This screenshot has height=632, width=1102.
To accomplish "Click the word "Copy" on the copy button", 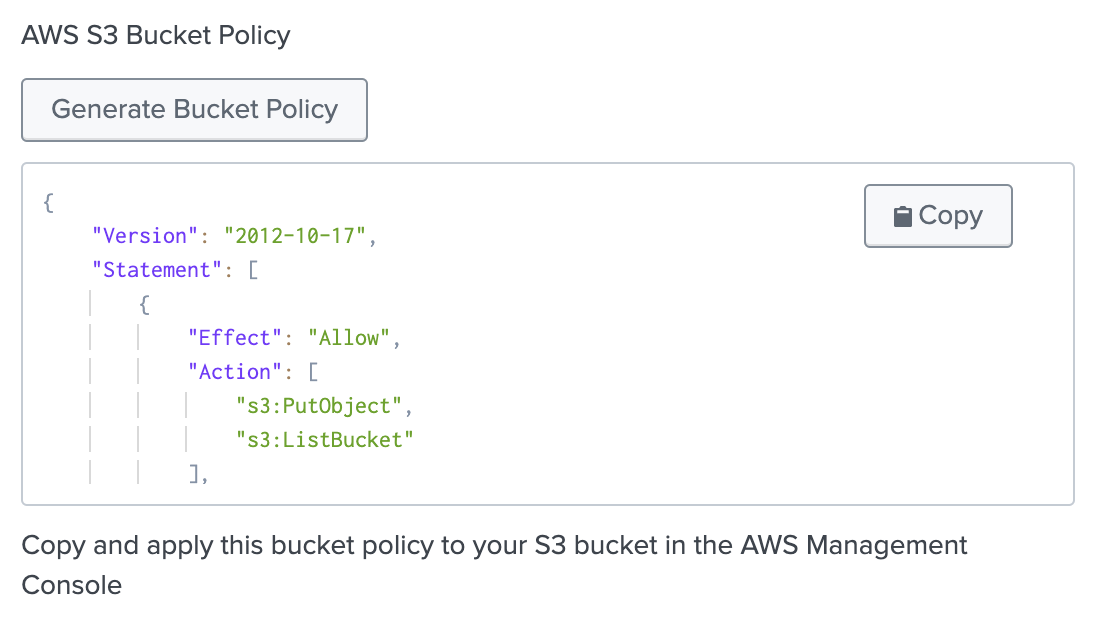I will tap(953, 215).
